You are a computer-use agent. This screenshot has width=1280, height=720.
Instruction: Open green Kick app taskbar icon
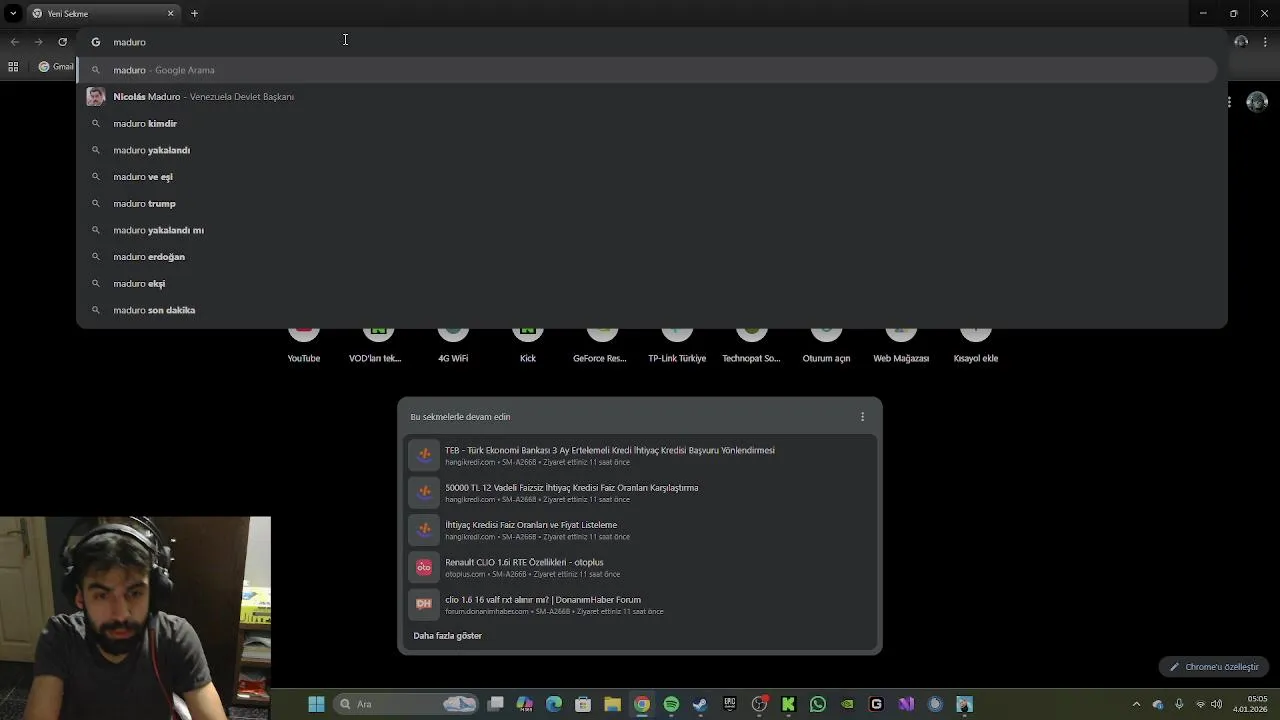788,704
